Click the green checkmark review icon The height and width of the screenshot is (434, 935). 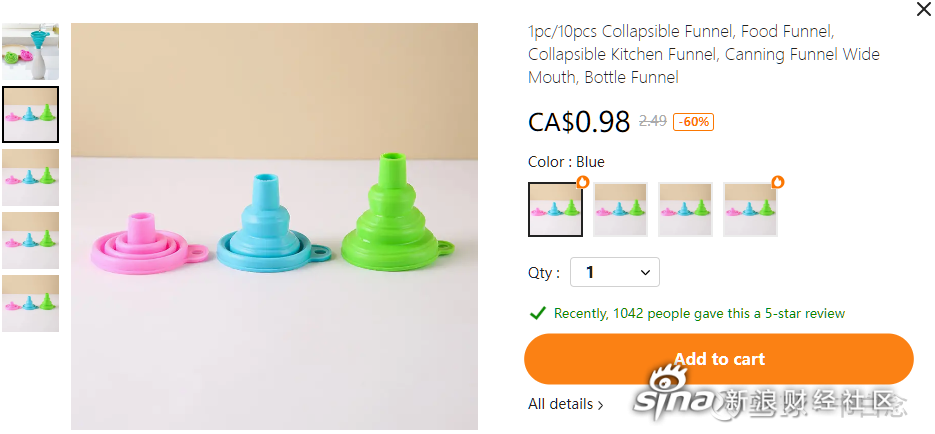point(538,313)
